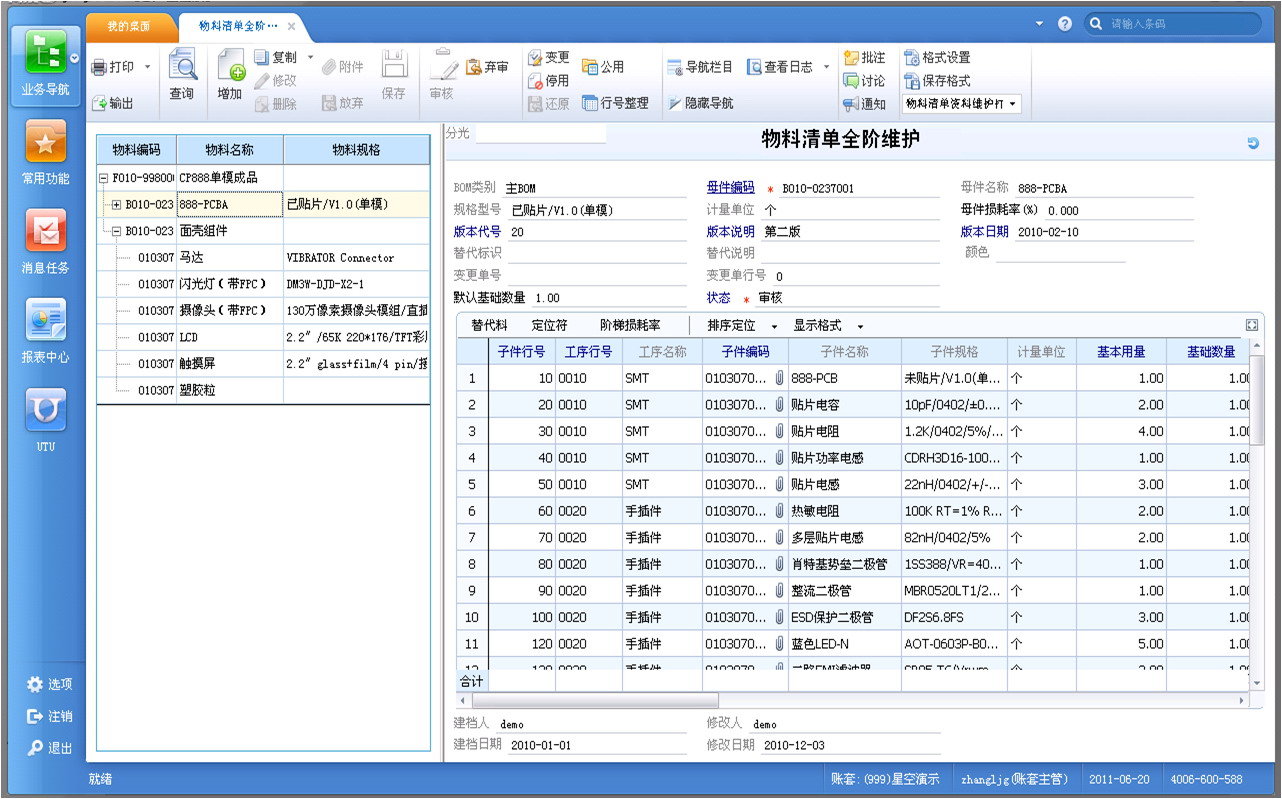Click the 查看日志 toolbar button
The height and width of the screenshot is (799, 1282).
(x=780, y=67)
